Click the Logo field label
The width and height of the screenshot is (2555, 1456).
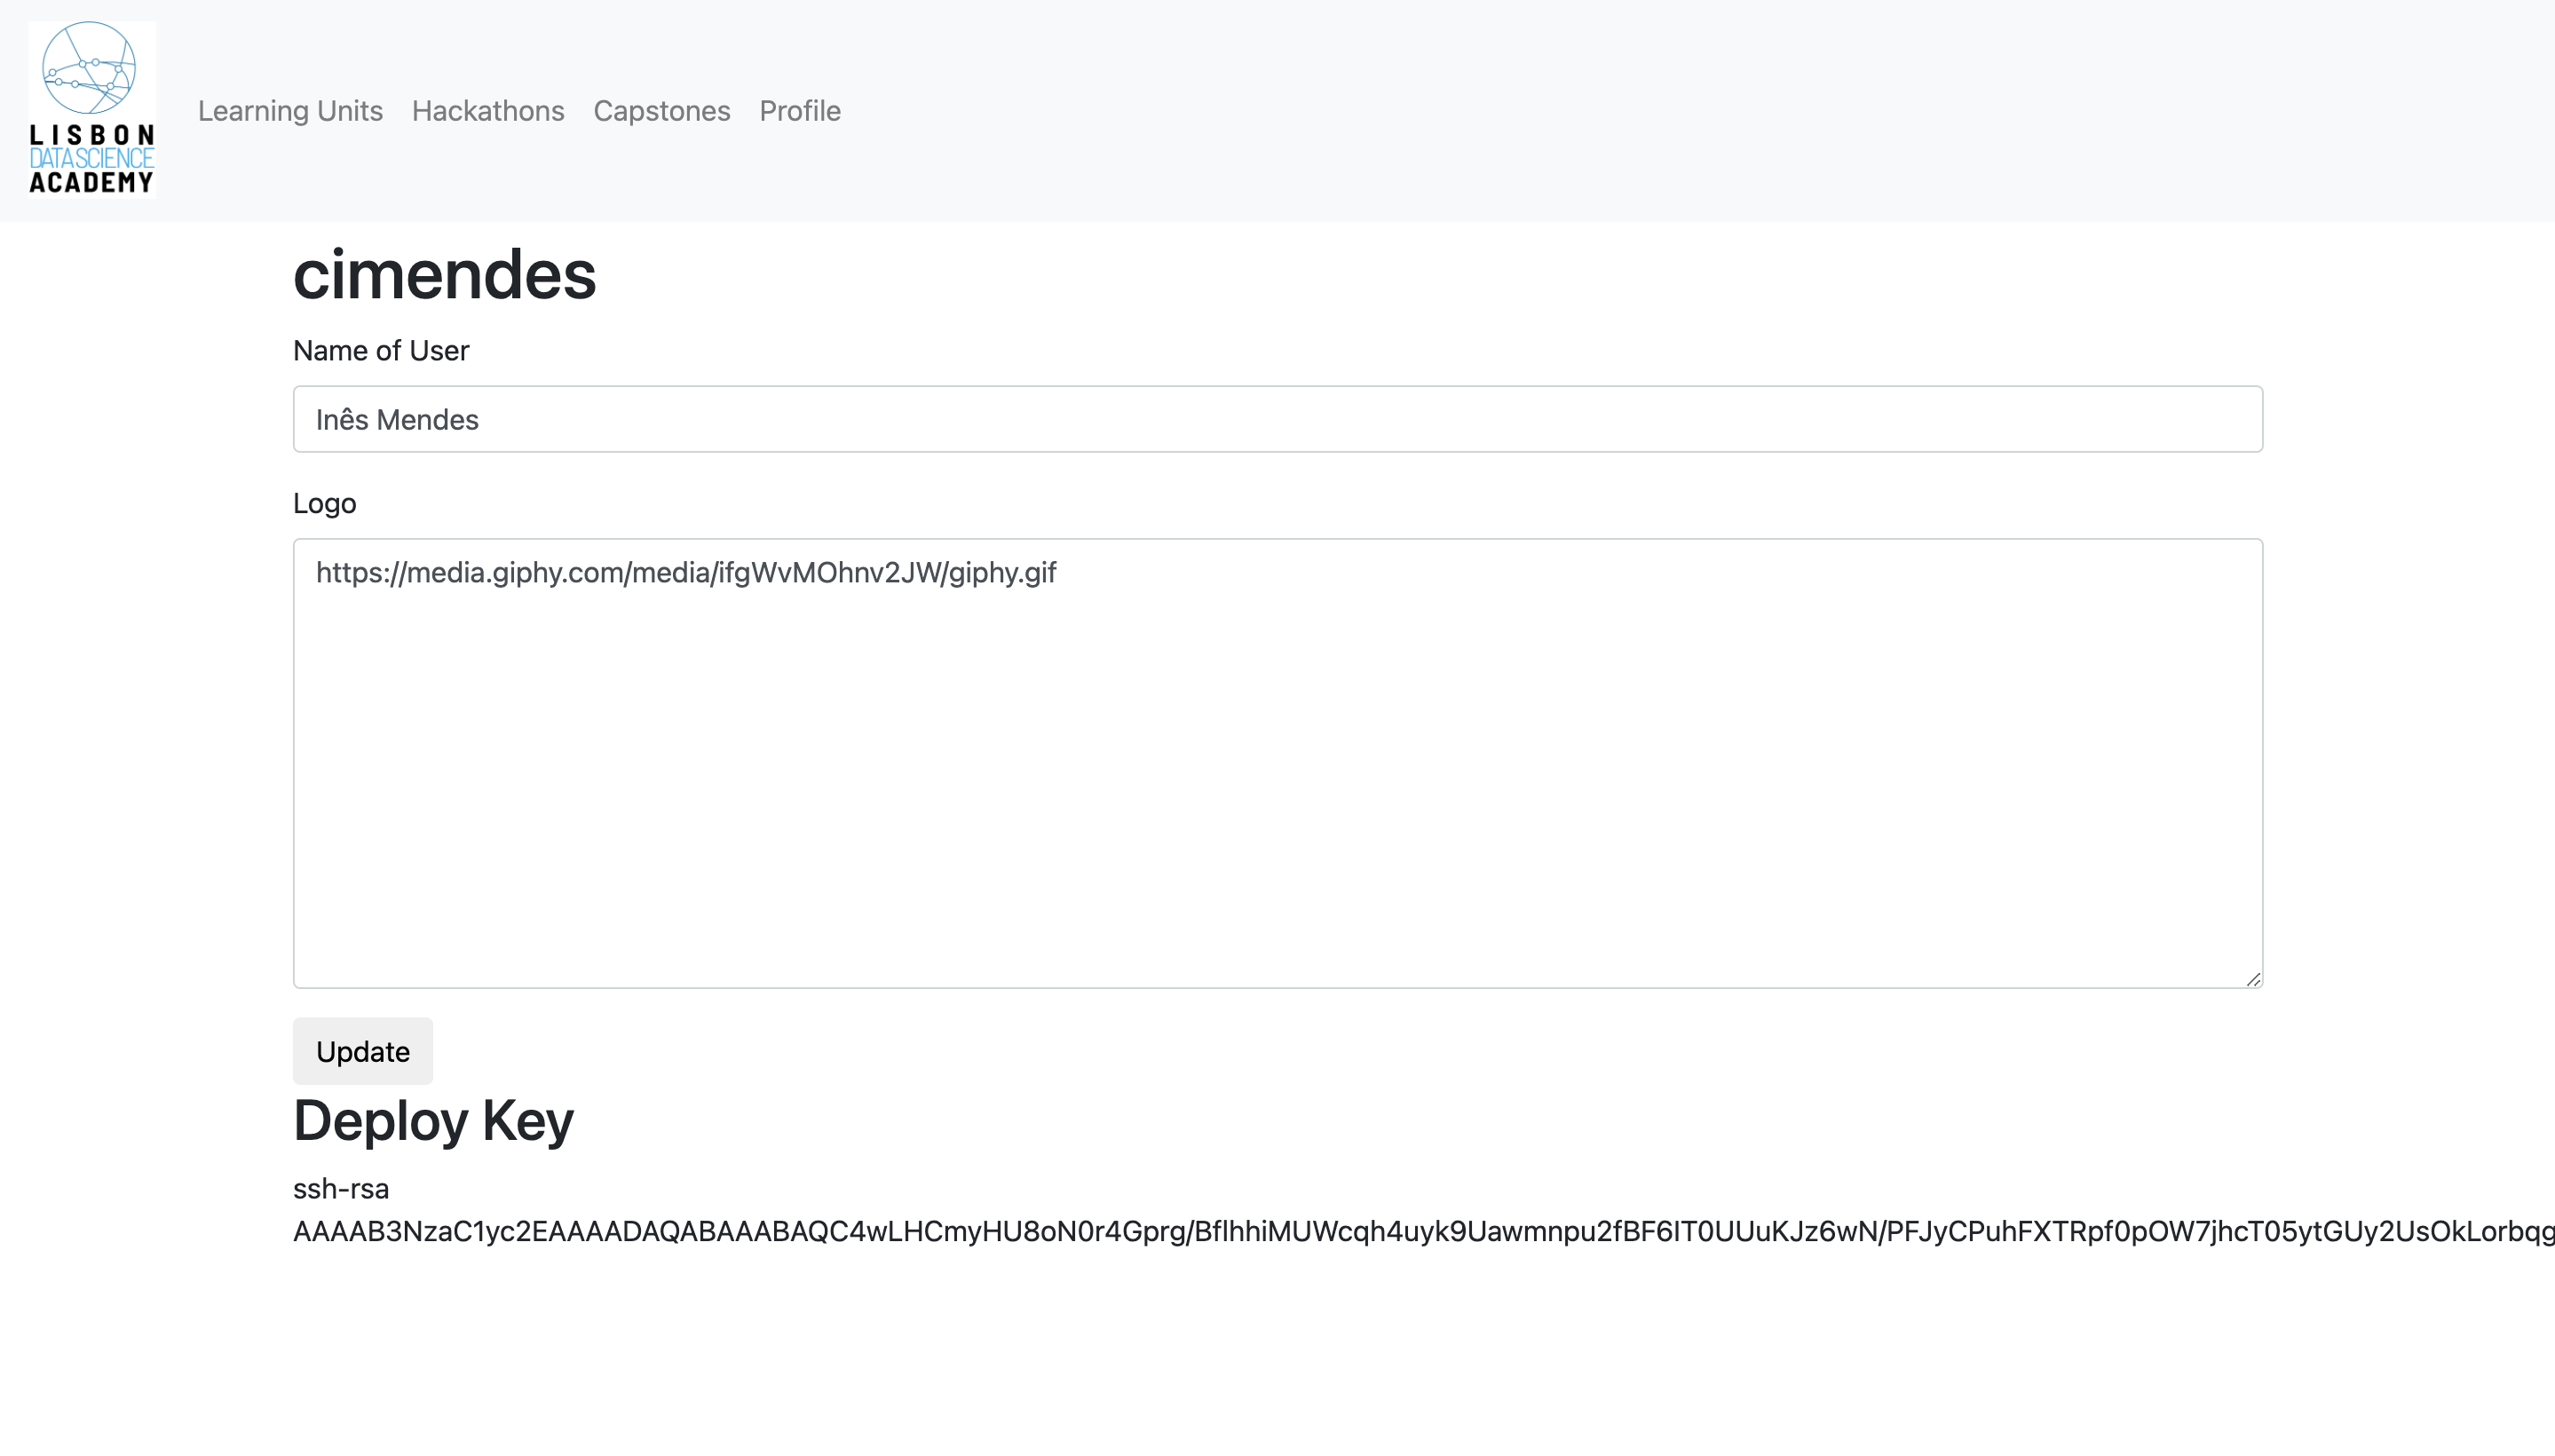click(324, 503)
